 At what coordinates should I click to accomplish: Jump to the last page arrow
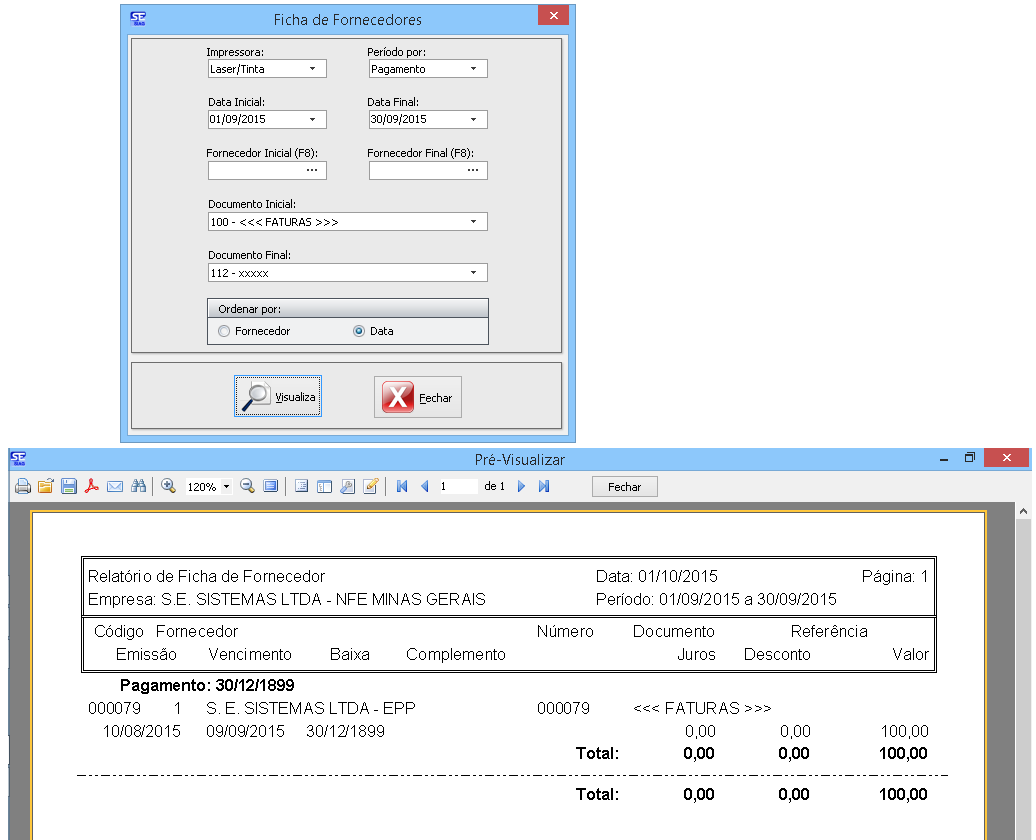pos(544,486)
